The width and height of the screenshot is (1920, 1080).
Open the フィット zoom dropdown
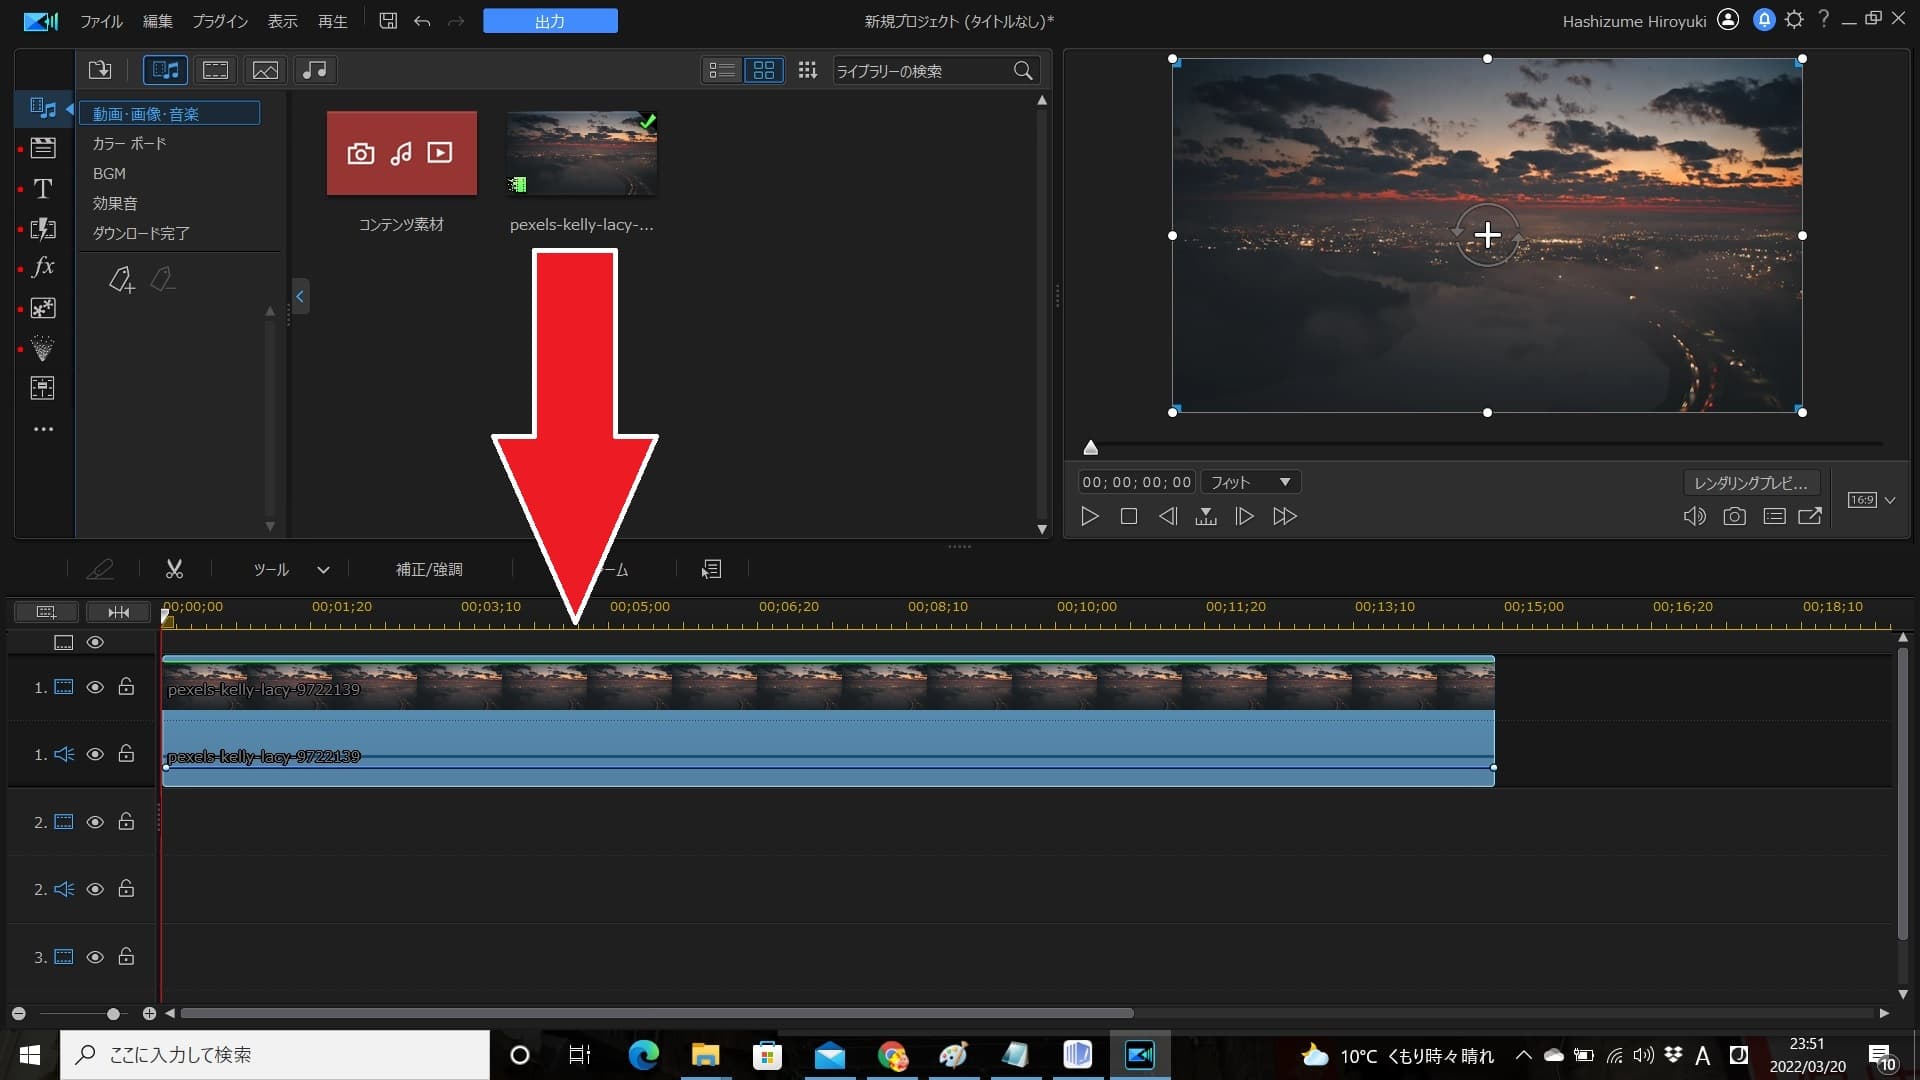[1250, 482]
